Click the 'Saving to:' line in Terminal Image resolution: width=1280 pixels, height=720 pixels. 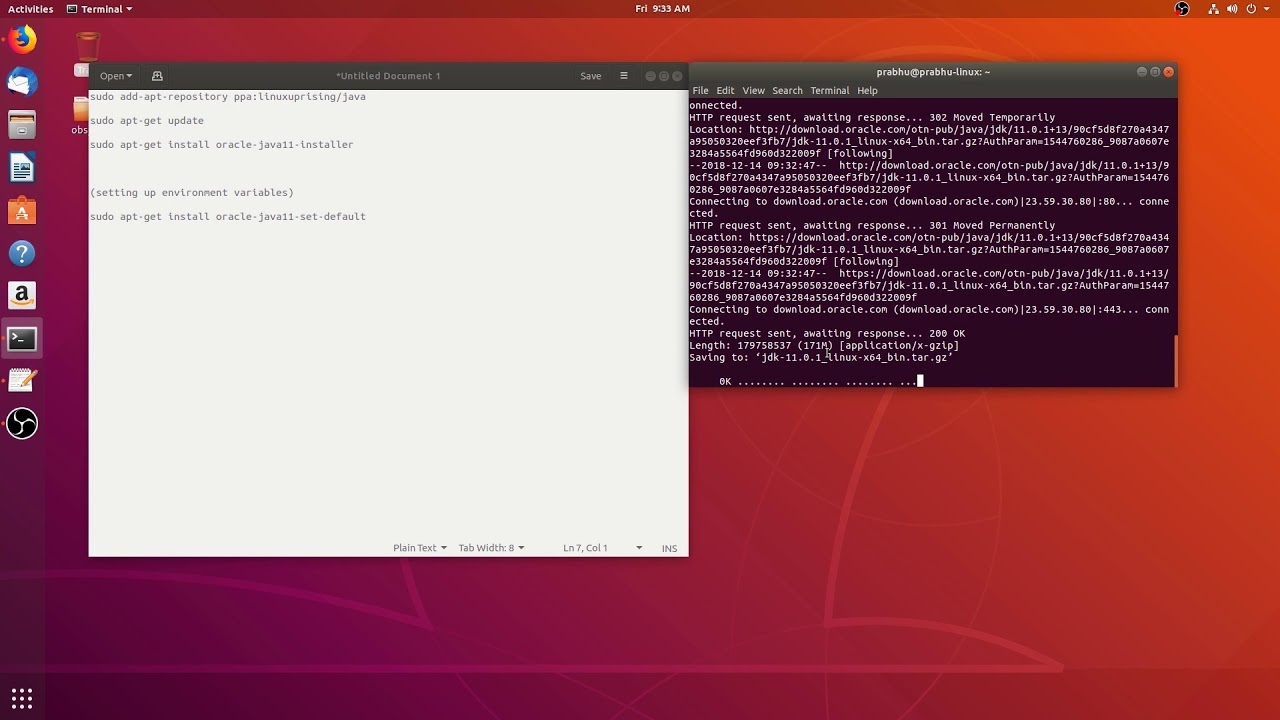pyautogui.click(x=821, y=357)
